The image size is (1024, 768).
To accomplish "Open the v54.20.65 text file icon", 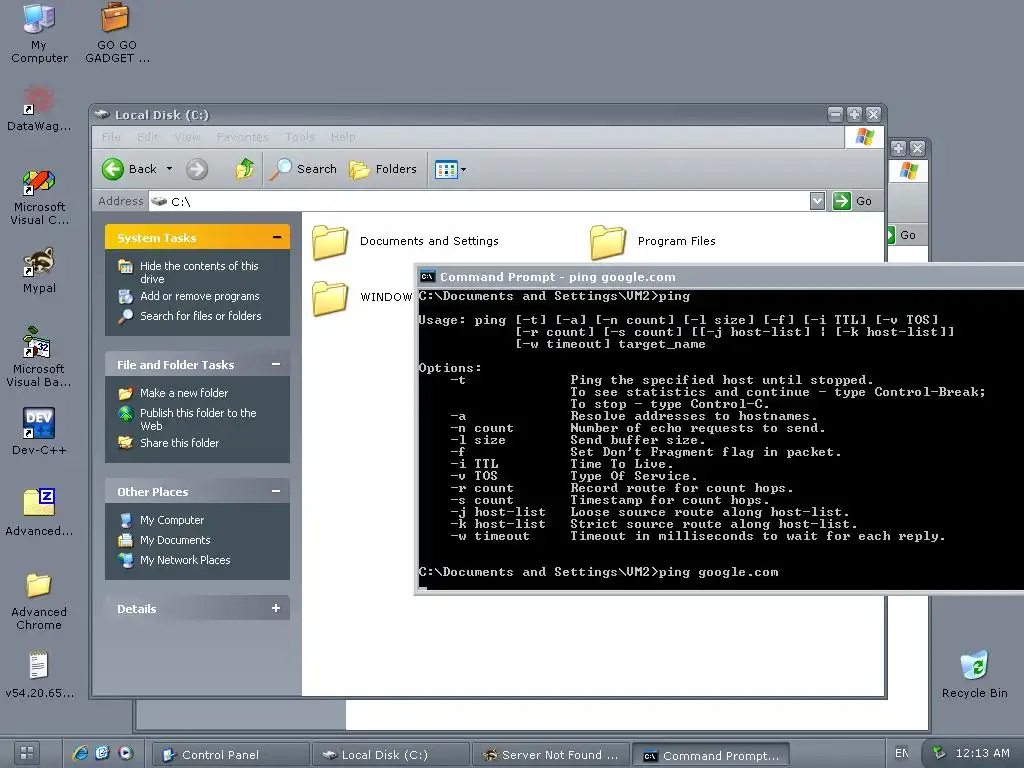I will (39, 674).
